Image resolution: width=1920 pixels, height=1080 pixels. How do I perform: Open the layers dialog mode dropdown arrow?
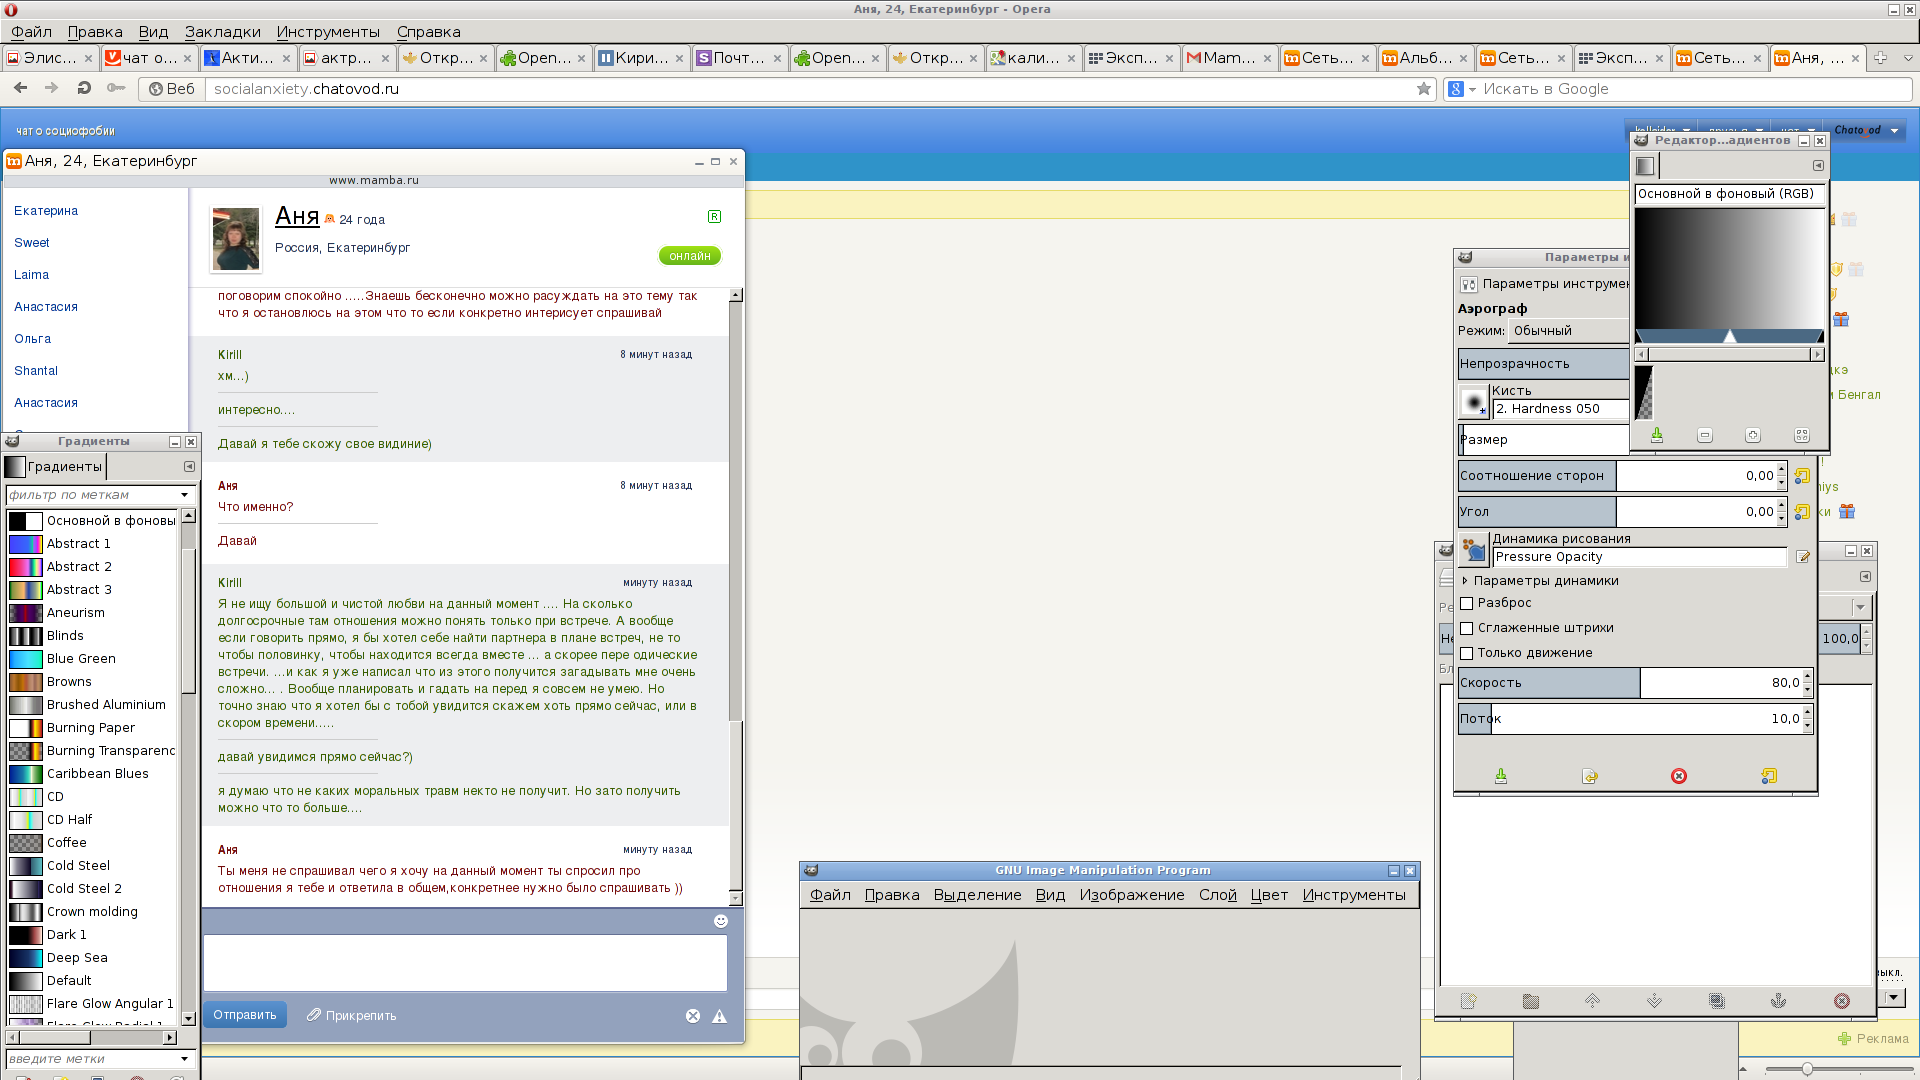coord(1860,607)
